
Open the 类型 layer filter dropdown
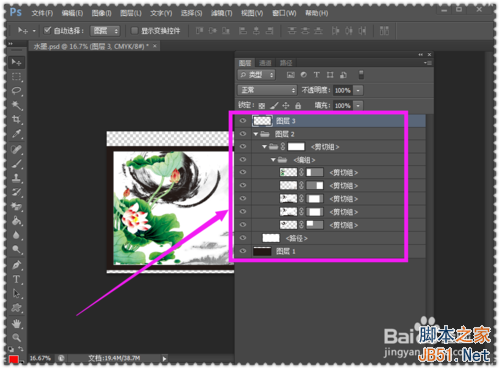[x=256, y=75]
